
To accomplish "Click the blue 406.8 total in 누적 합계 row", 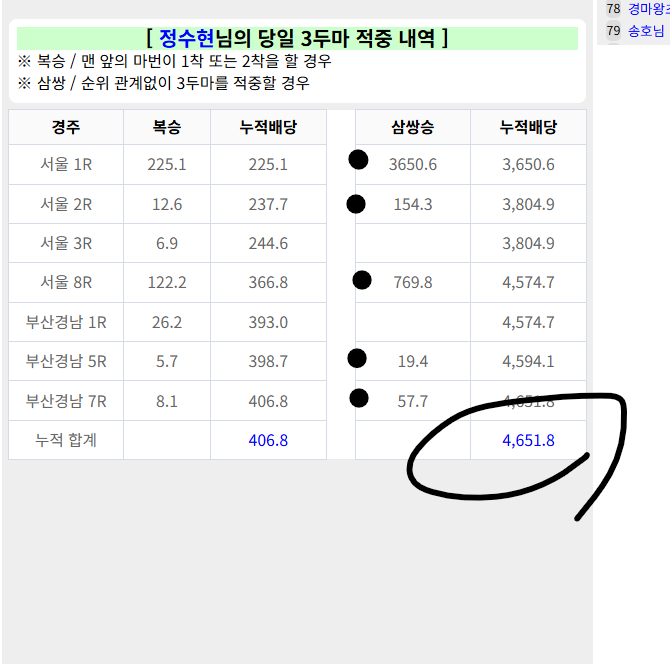I will pos(268,440).
